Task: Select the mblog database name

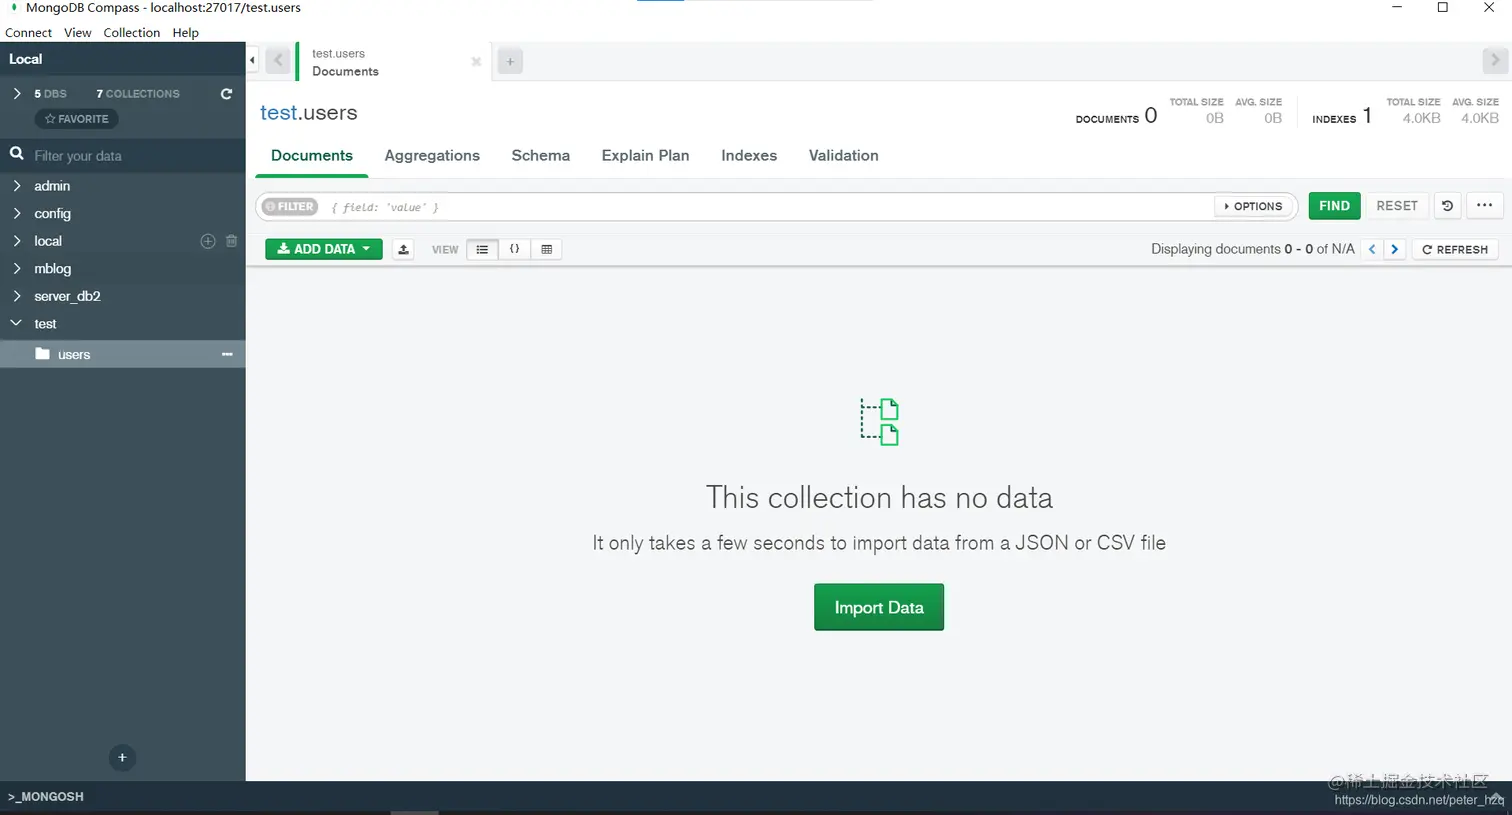Action: tap(52, 269)
